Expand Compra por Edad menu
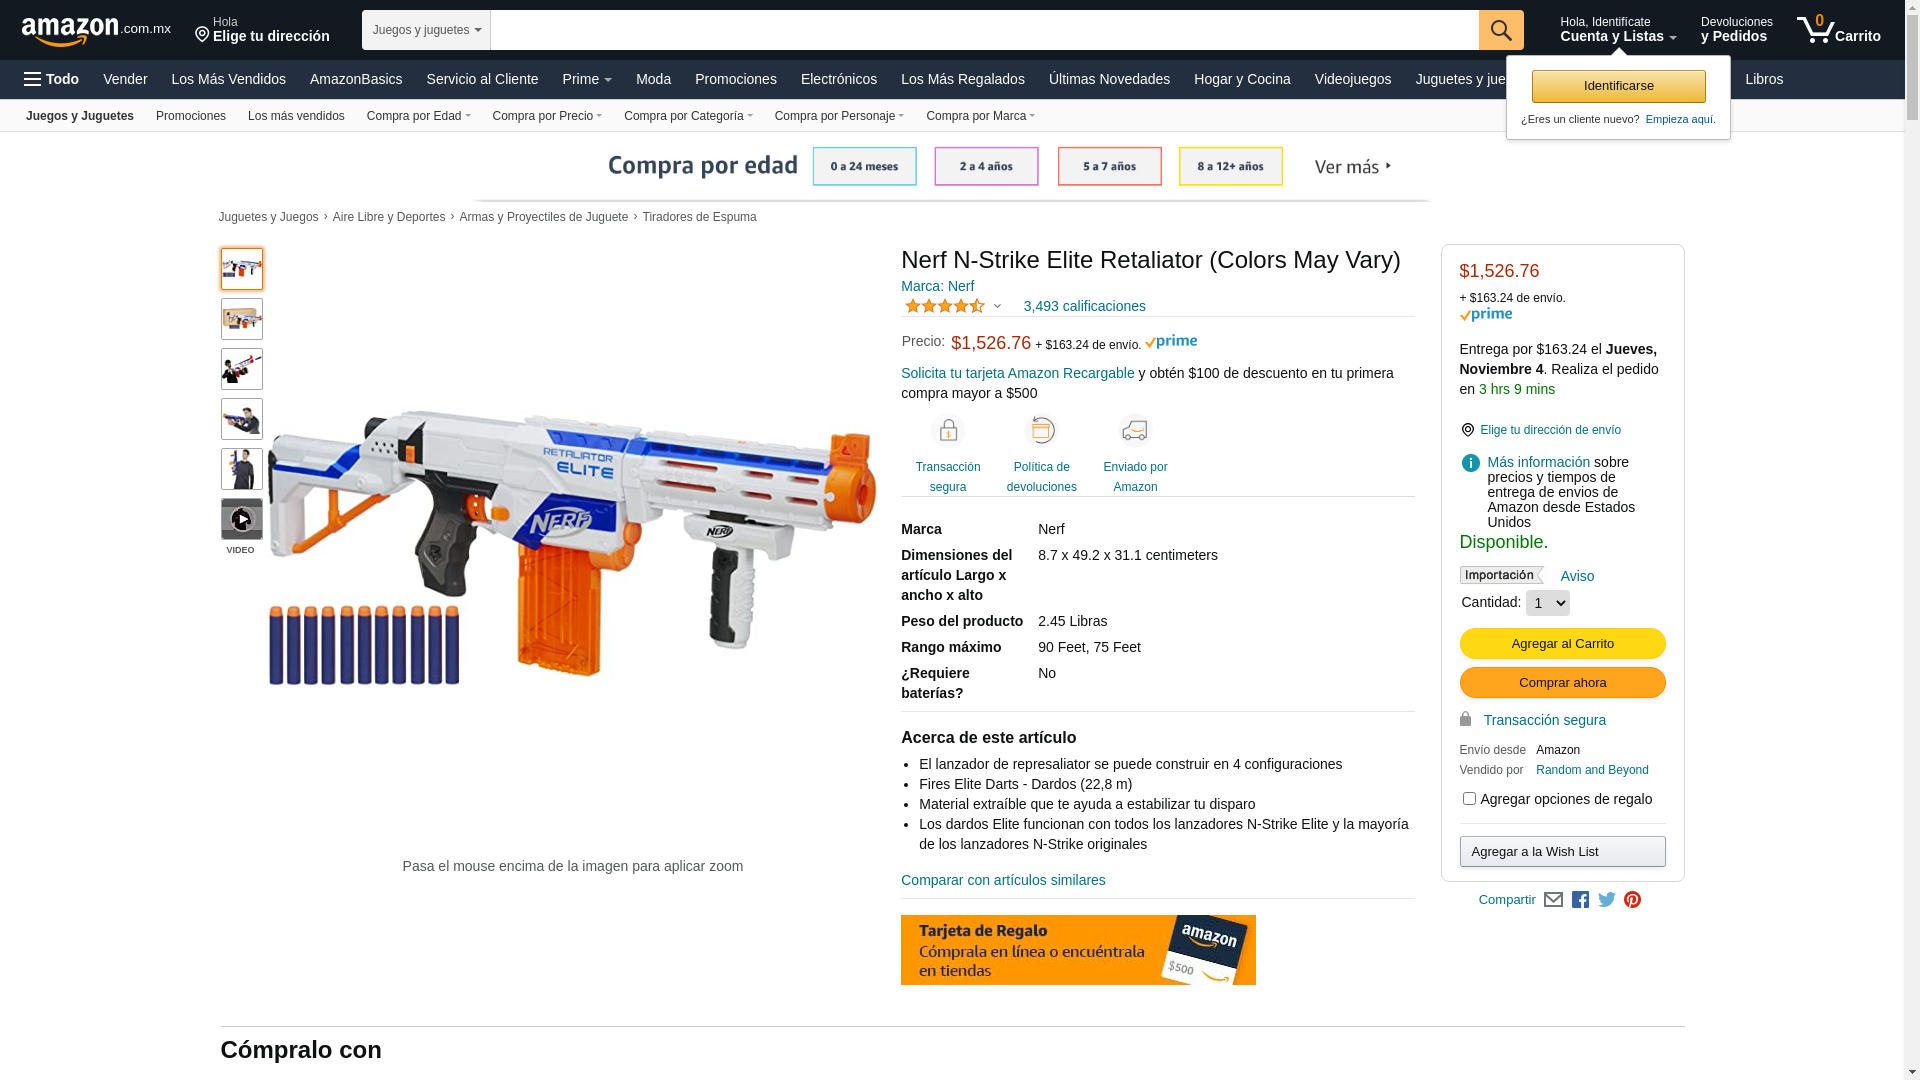The width and height of the screenshot is (1920, 1080). tap(418, 116)
